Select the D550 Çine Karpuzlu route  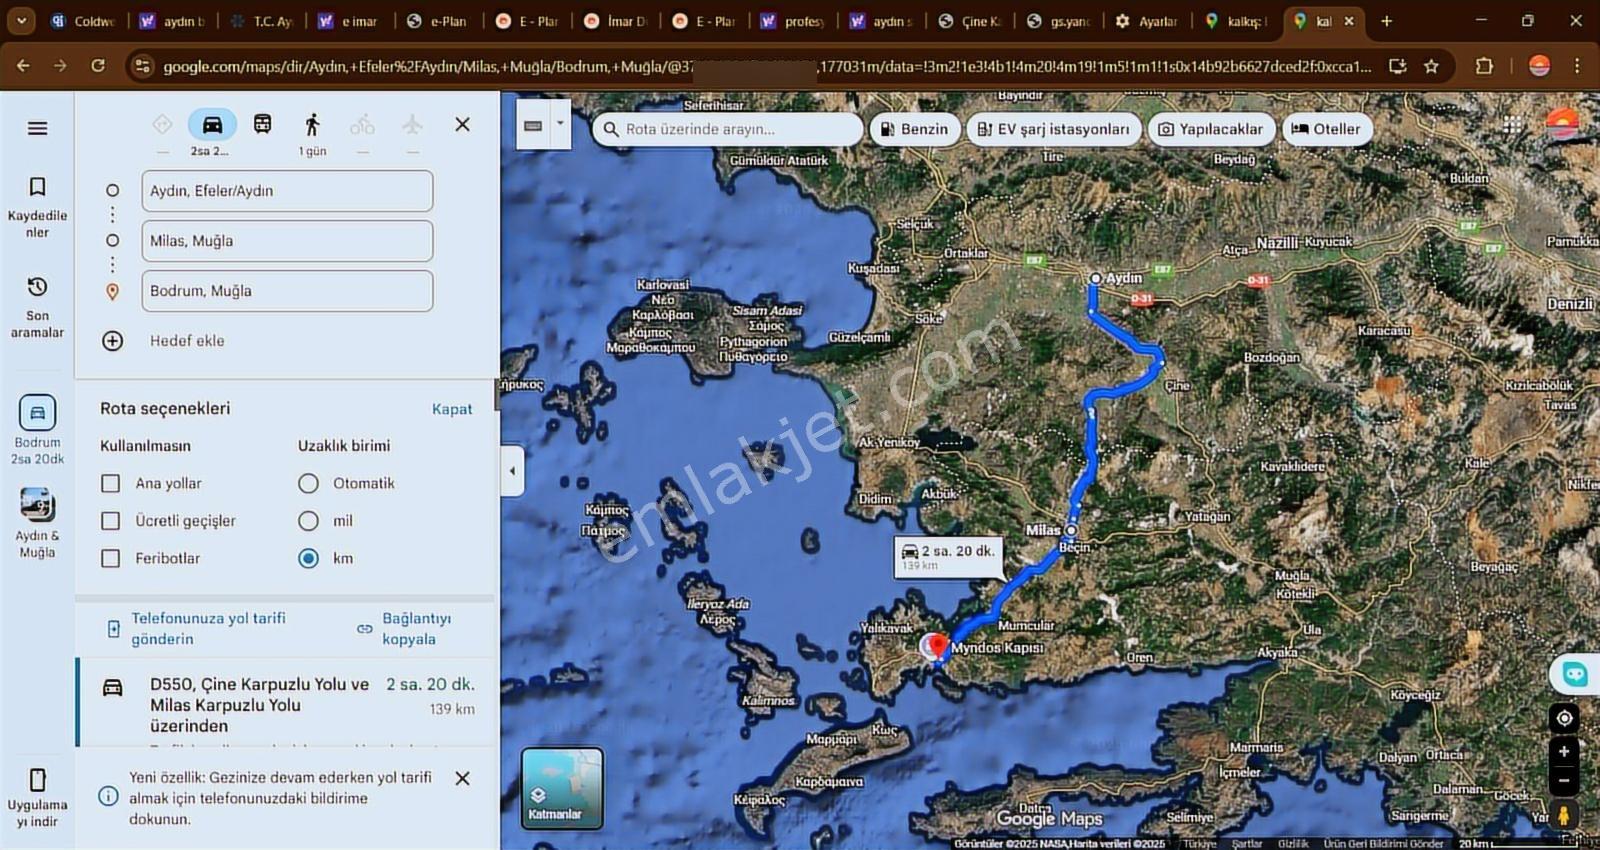[x=288, y=704]
